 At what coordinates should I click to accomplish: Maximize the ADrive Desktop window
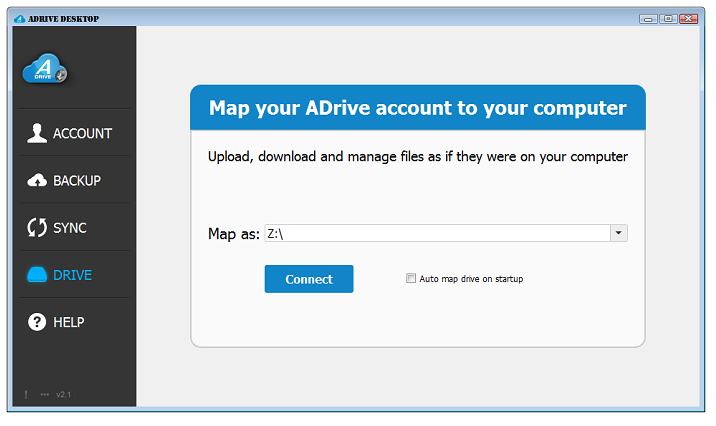click(668, 19)
